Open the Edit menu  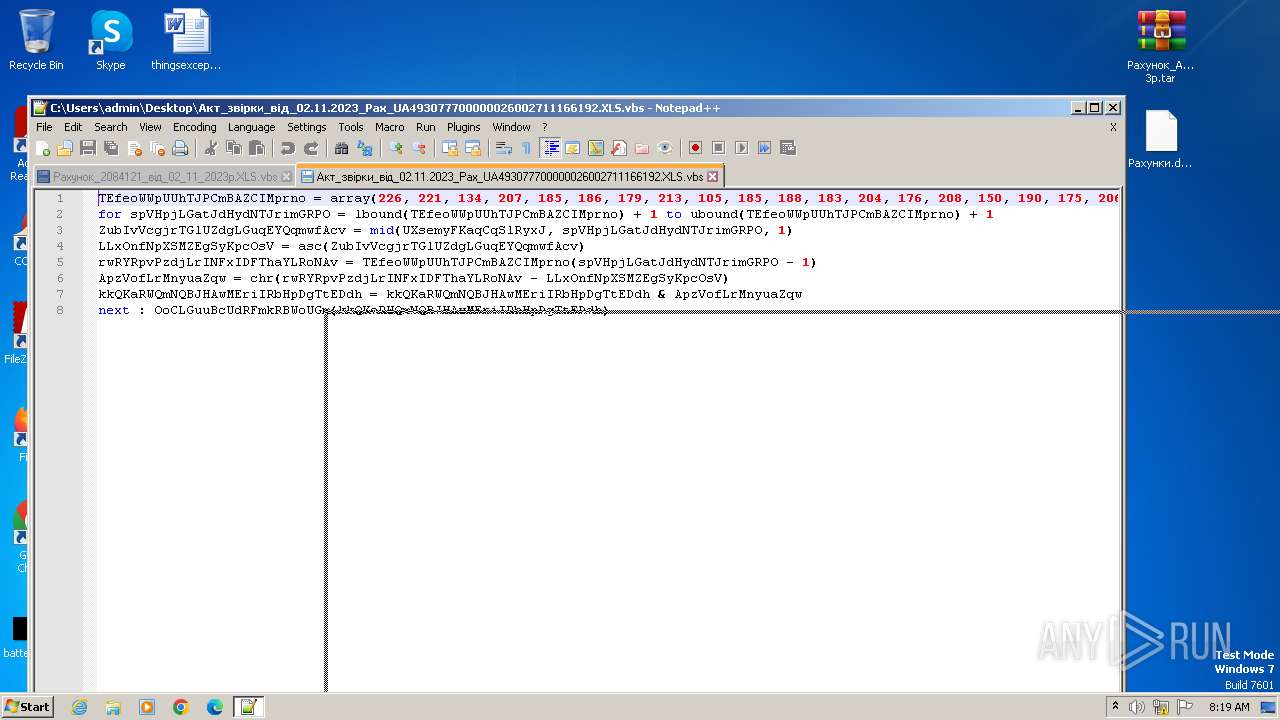(73, 127)
